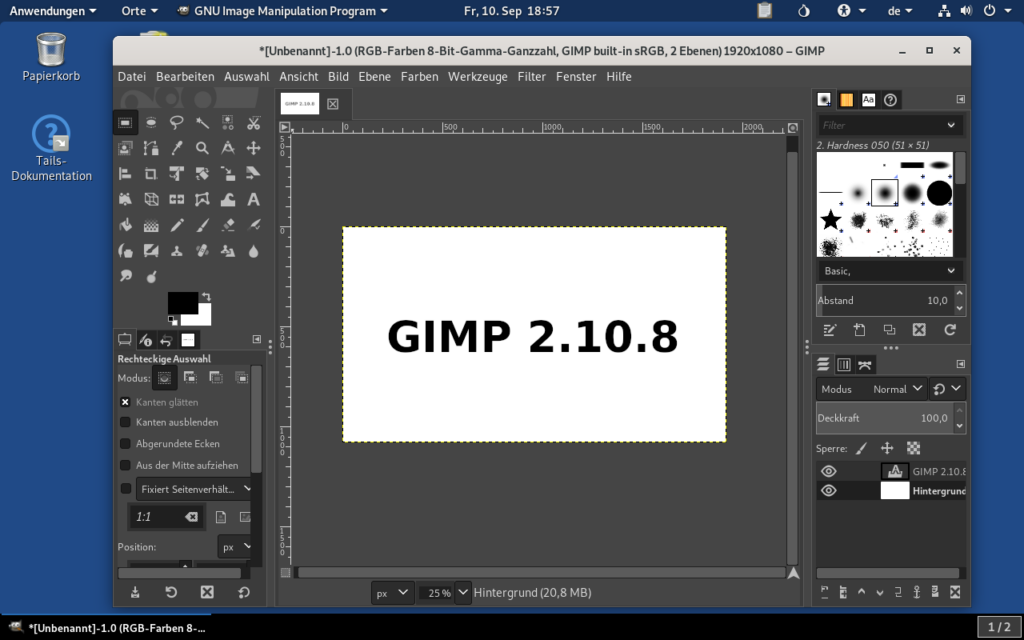Open the layer Modus Normal dropdown
Image resolution: width=1024 pixels, height=640 pixels.
(x=871, y=389)
